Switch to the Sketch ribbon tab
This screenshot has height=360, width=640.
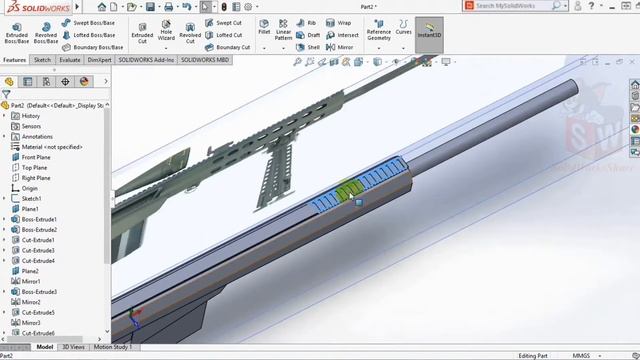(42, 60)
